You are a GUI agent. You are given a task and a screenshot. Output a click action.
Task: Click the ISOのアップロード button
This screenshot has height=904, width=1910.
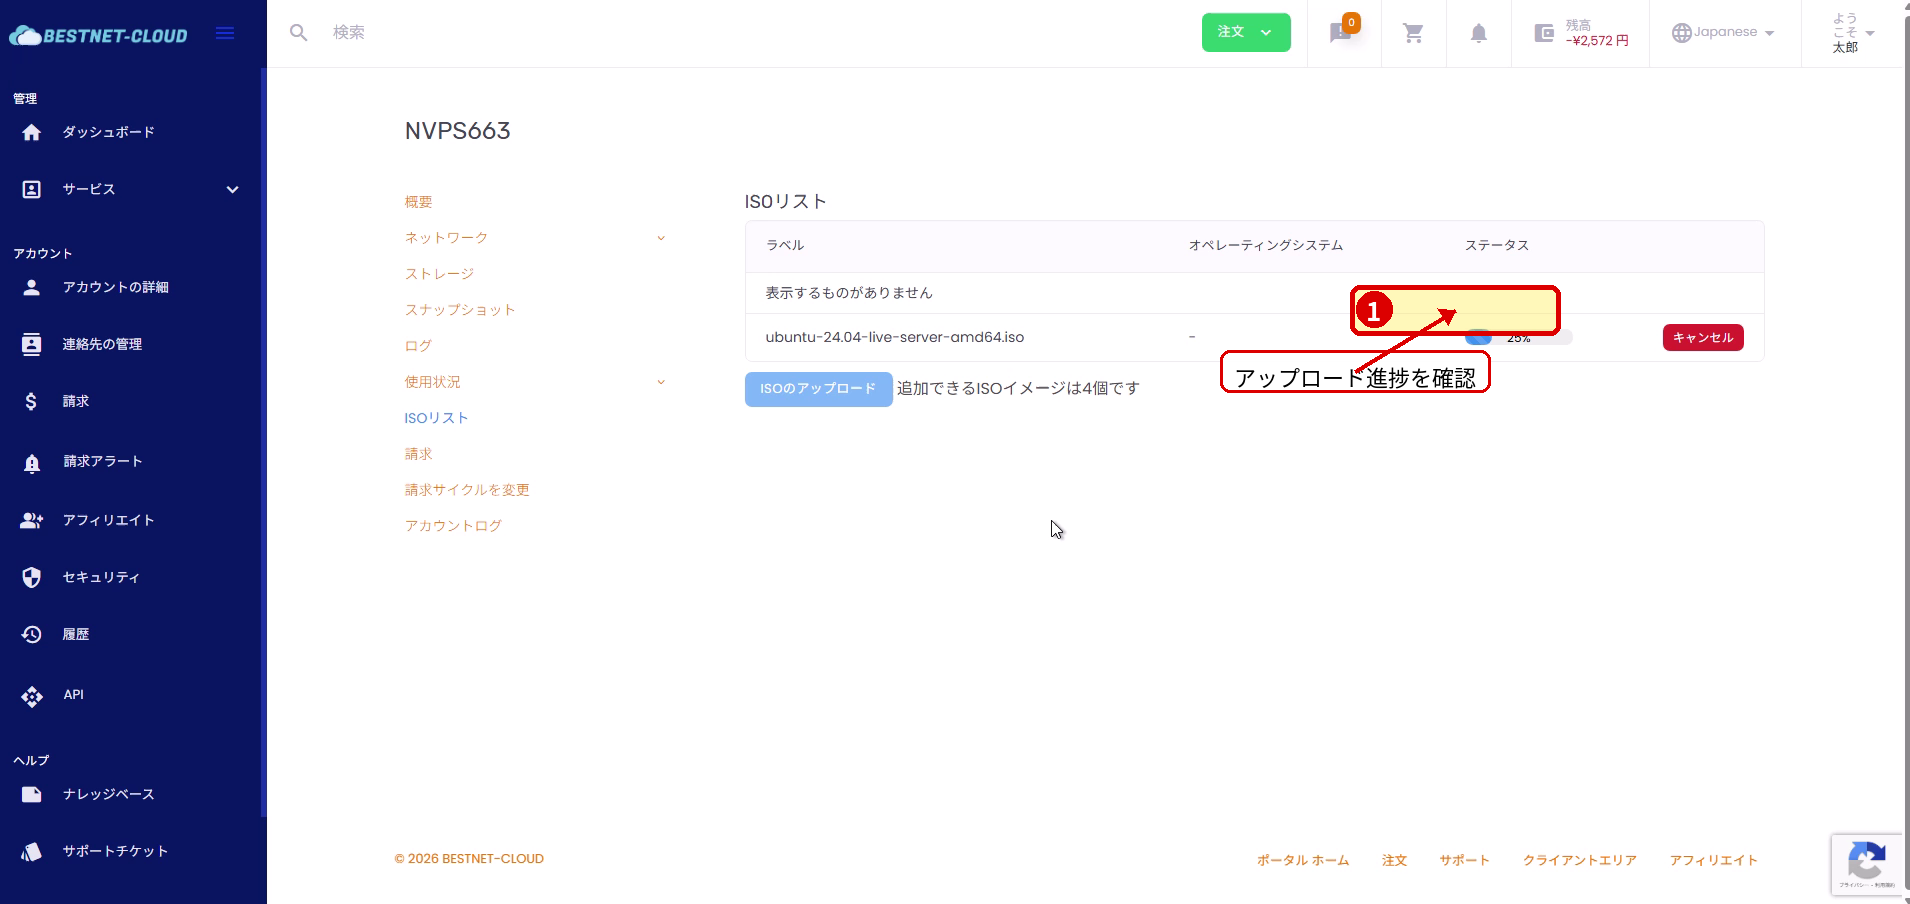pyautogui.click(x=817, y=389)
